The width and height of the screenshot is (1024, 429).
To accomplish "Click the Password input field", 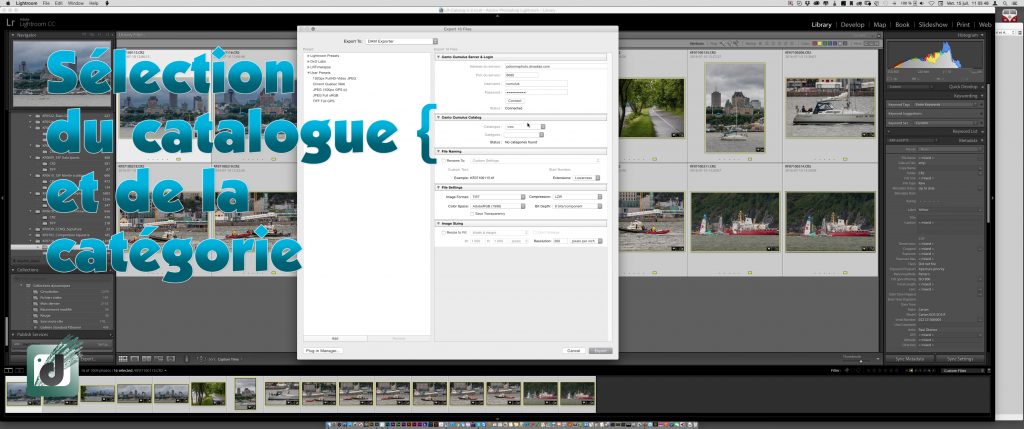I will [536, 92].
